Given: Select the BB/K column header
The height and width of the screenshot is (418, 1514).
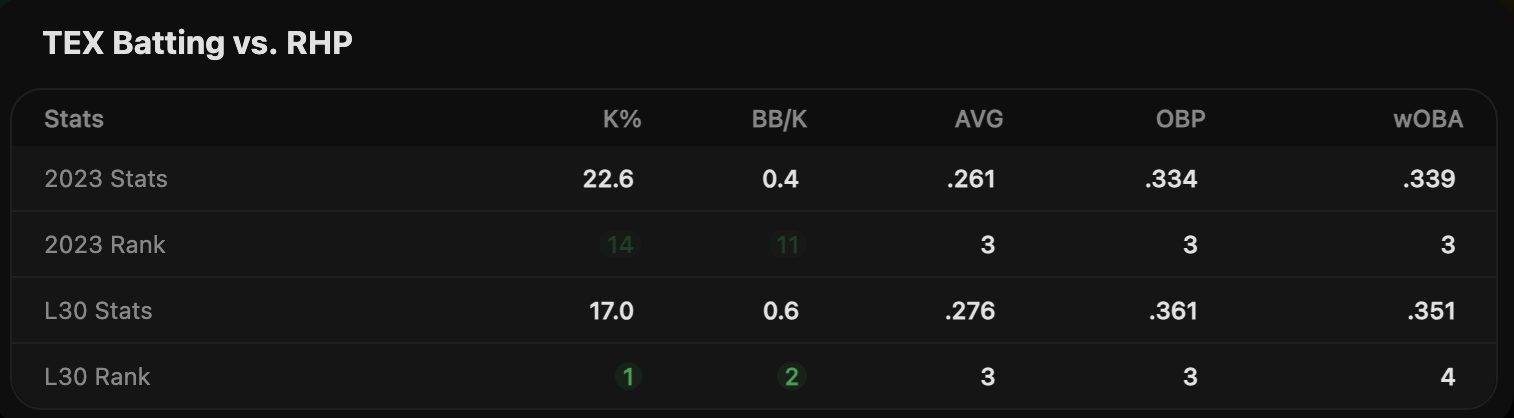Looking at the screenshot, I should pos(779,120).
